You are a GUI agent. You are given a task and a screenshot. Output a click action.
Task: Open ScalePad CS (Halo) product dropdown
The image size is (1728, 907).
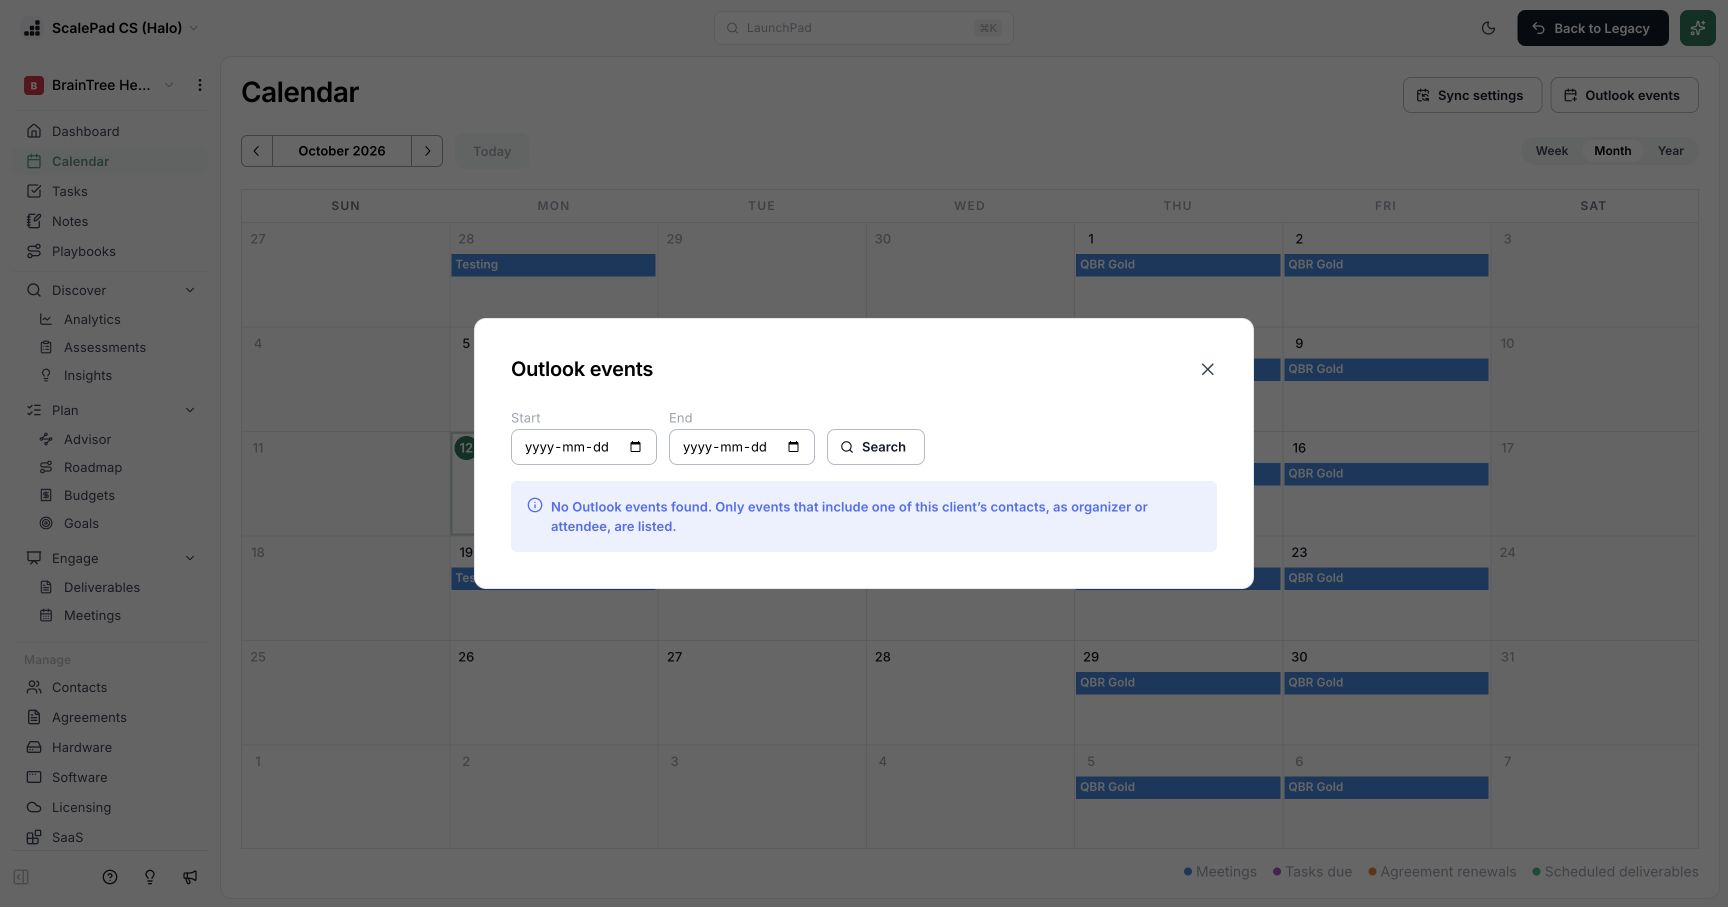point(110,28)
